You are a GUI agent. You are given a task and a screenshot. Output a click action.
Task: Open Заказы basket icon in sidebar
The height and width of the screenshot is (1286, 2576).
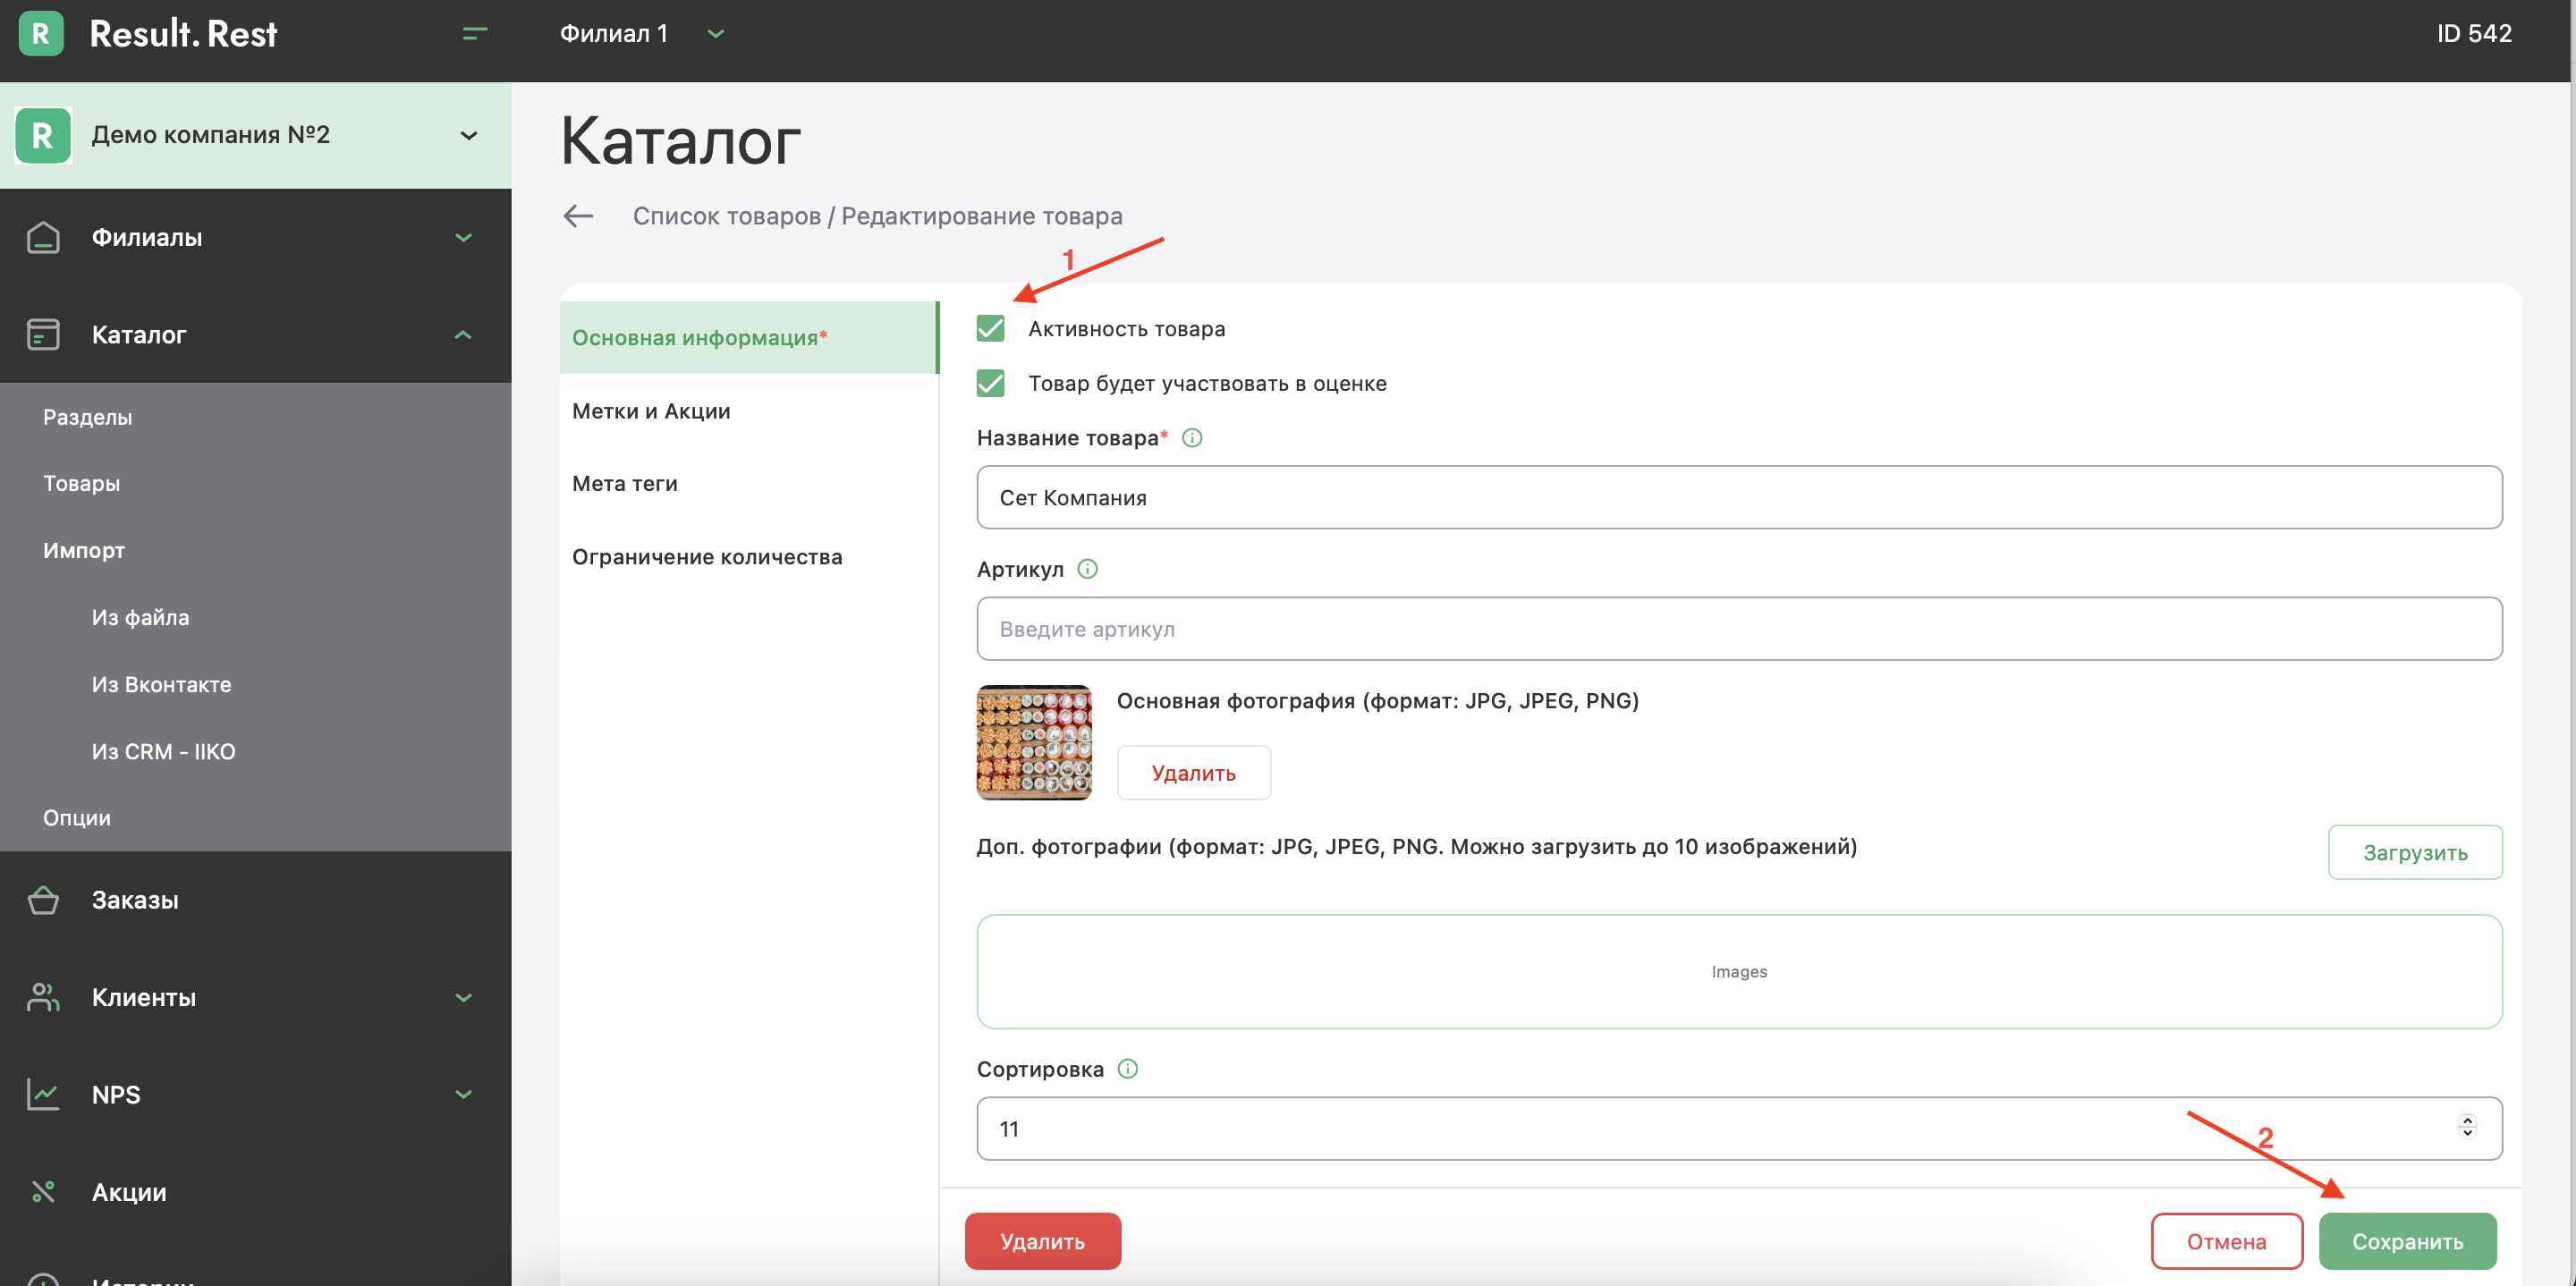coord(43,900)
